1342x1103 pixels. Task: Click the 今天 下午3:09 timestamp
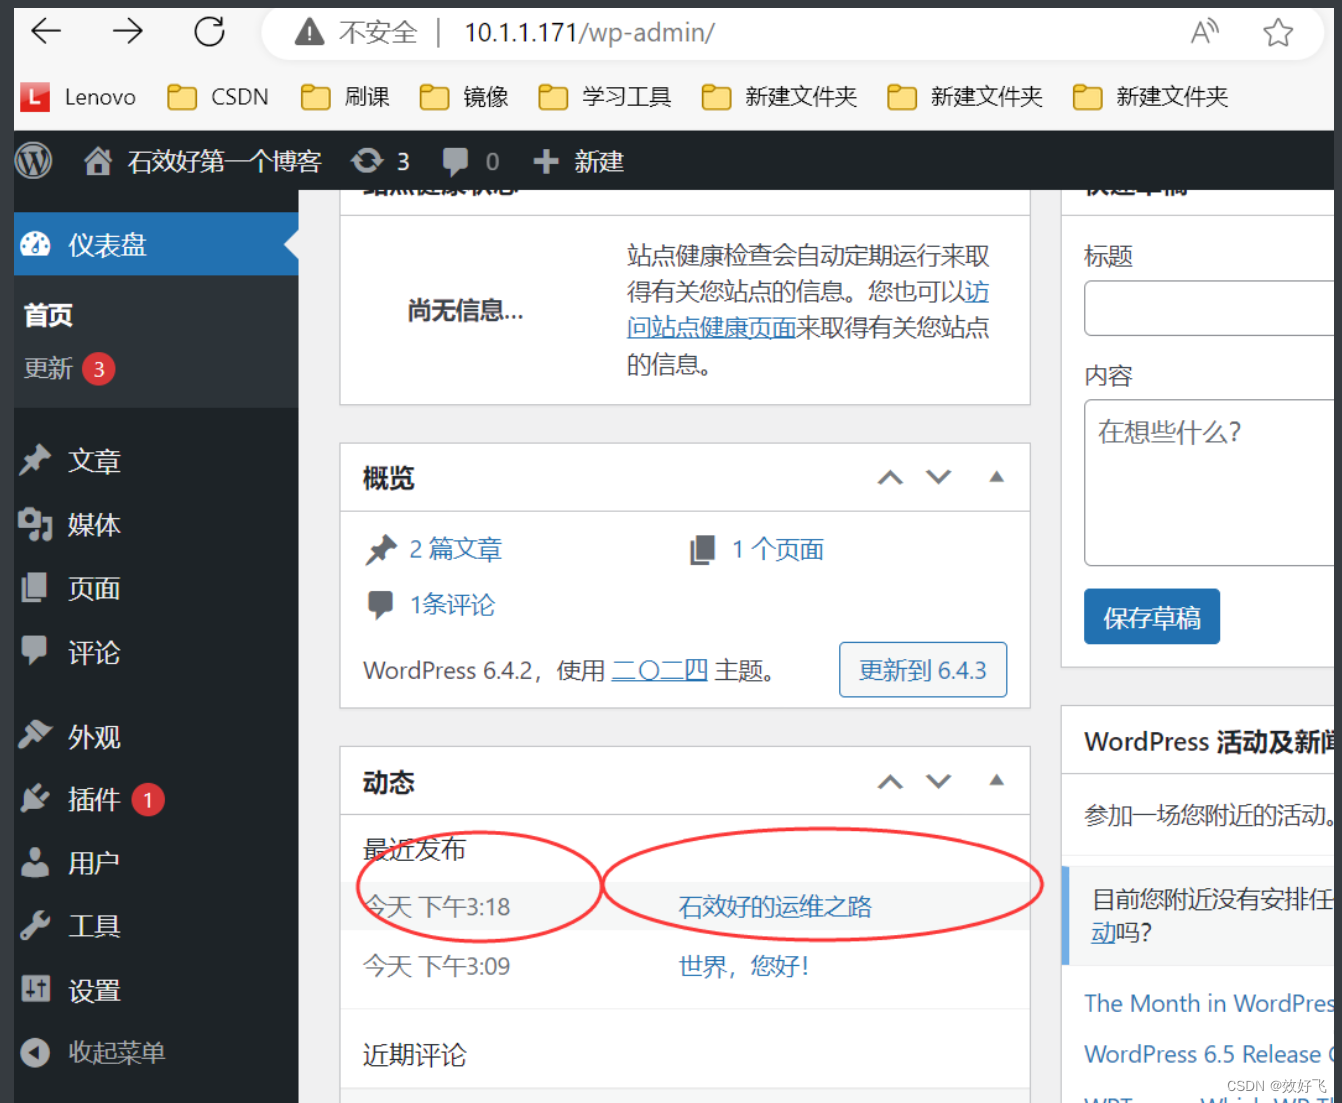point(436,966)
